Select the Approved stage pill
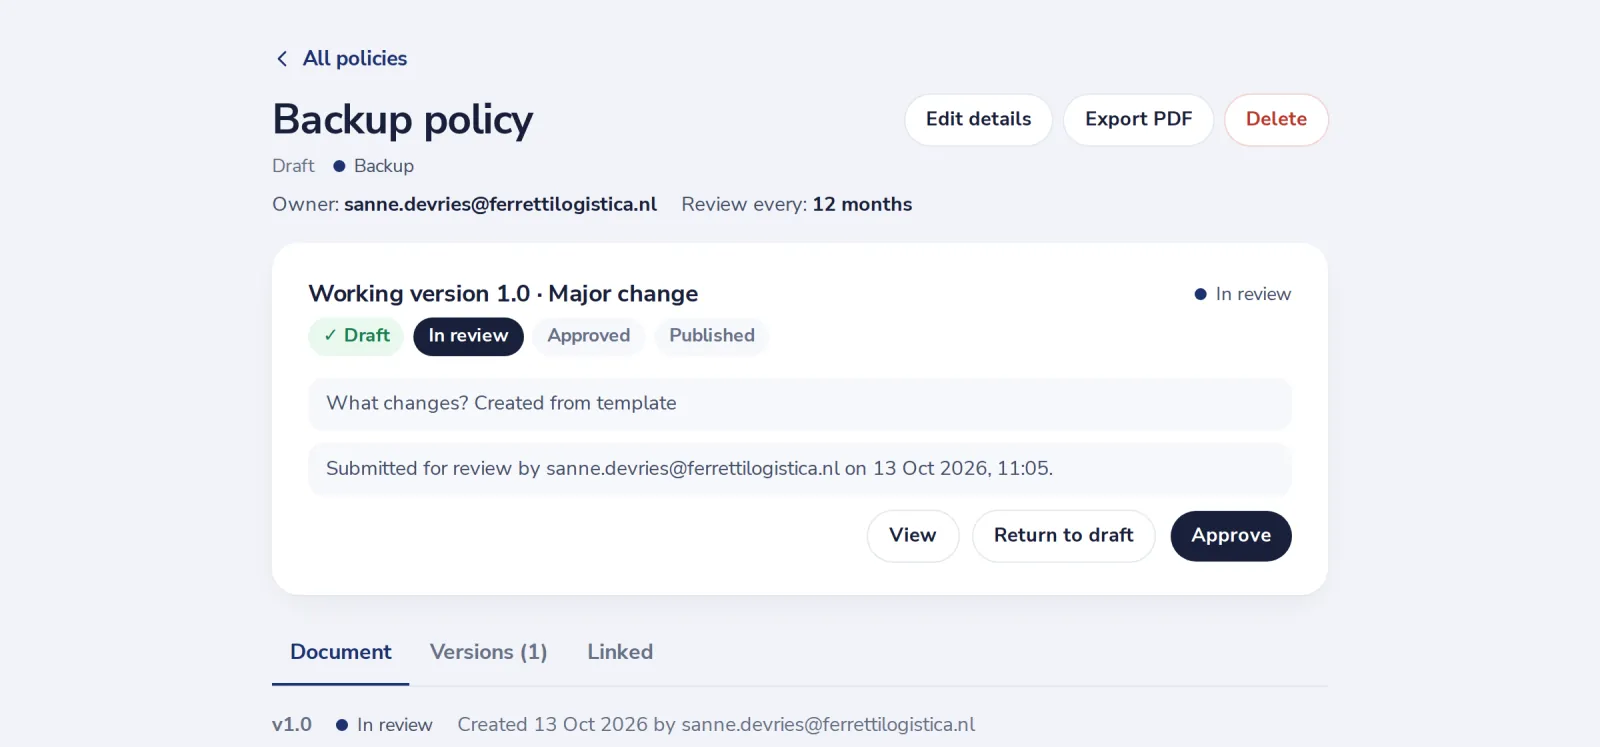Screen dimensions: 1600x747 [x=588, y=336]
